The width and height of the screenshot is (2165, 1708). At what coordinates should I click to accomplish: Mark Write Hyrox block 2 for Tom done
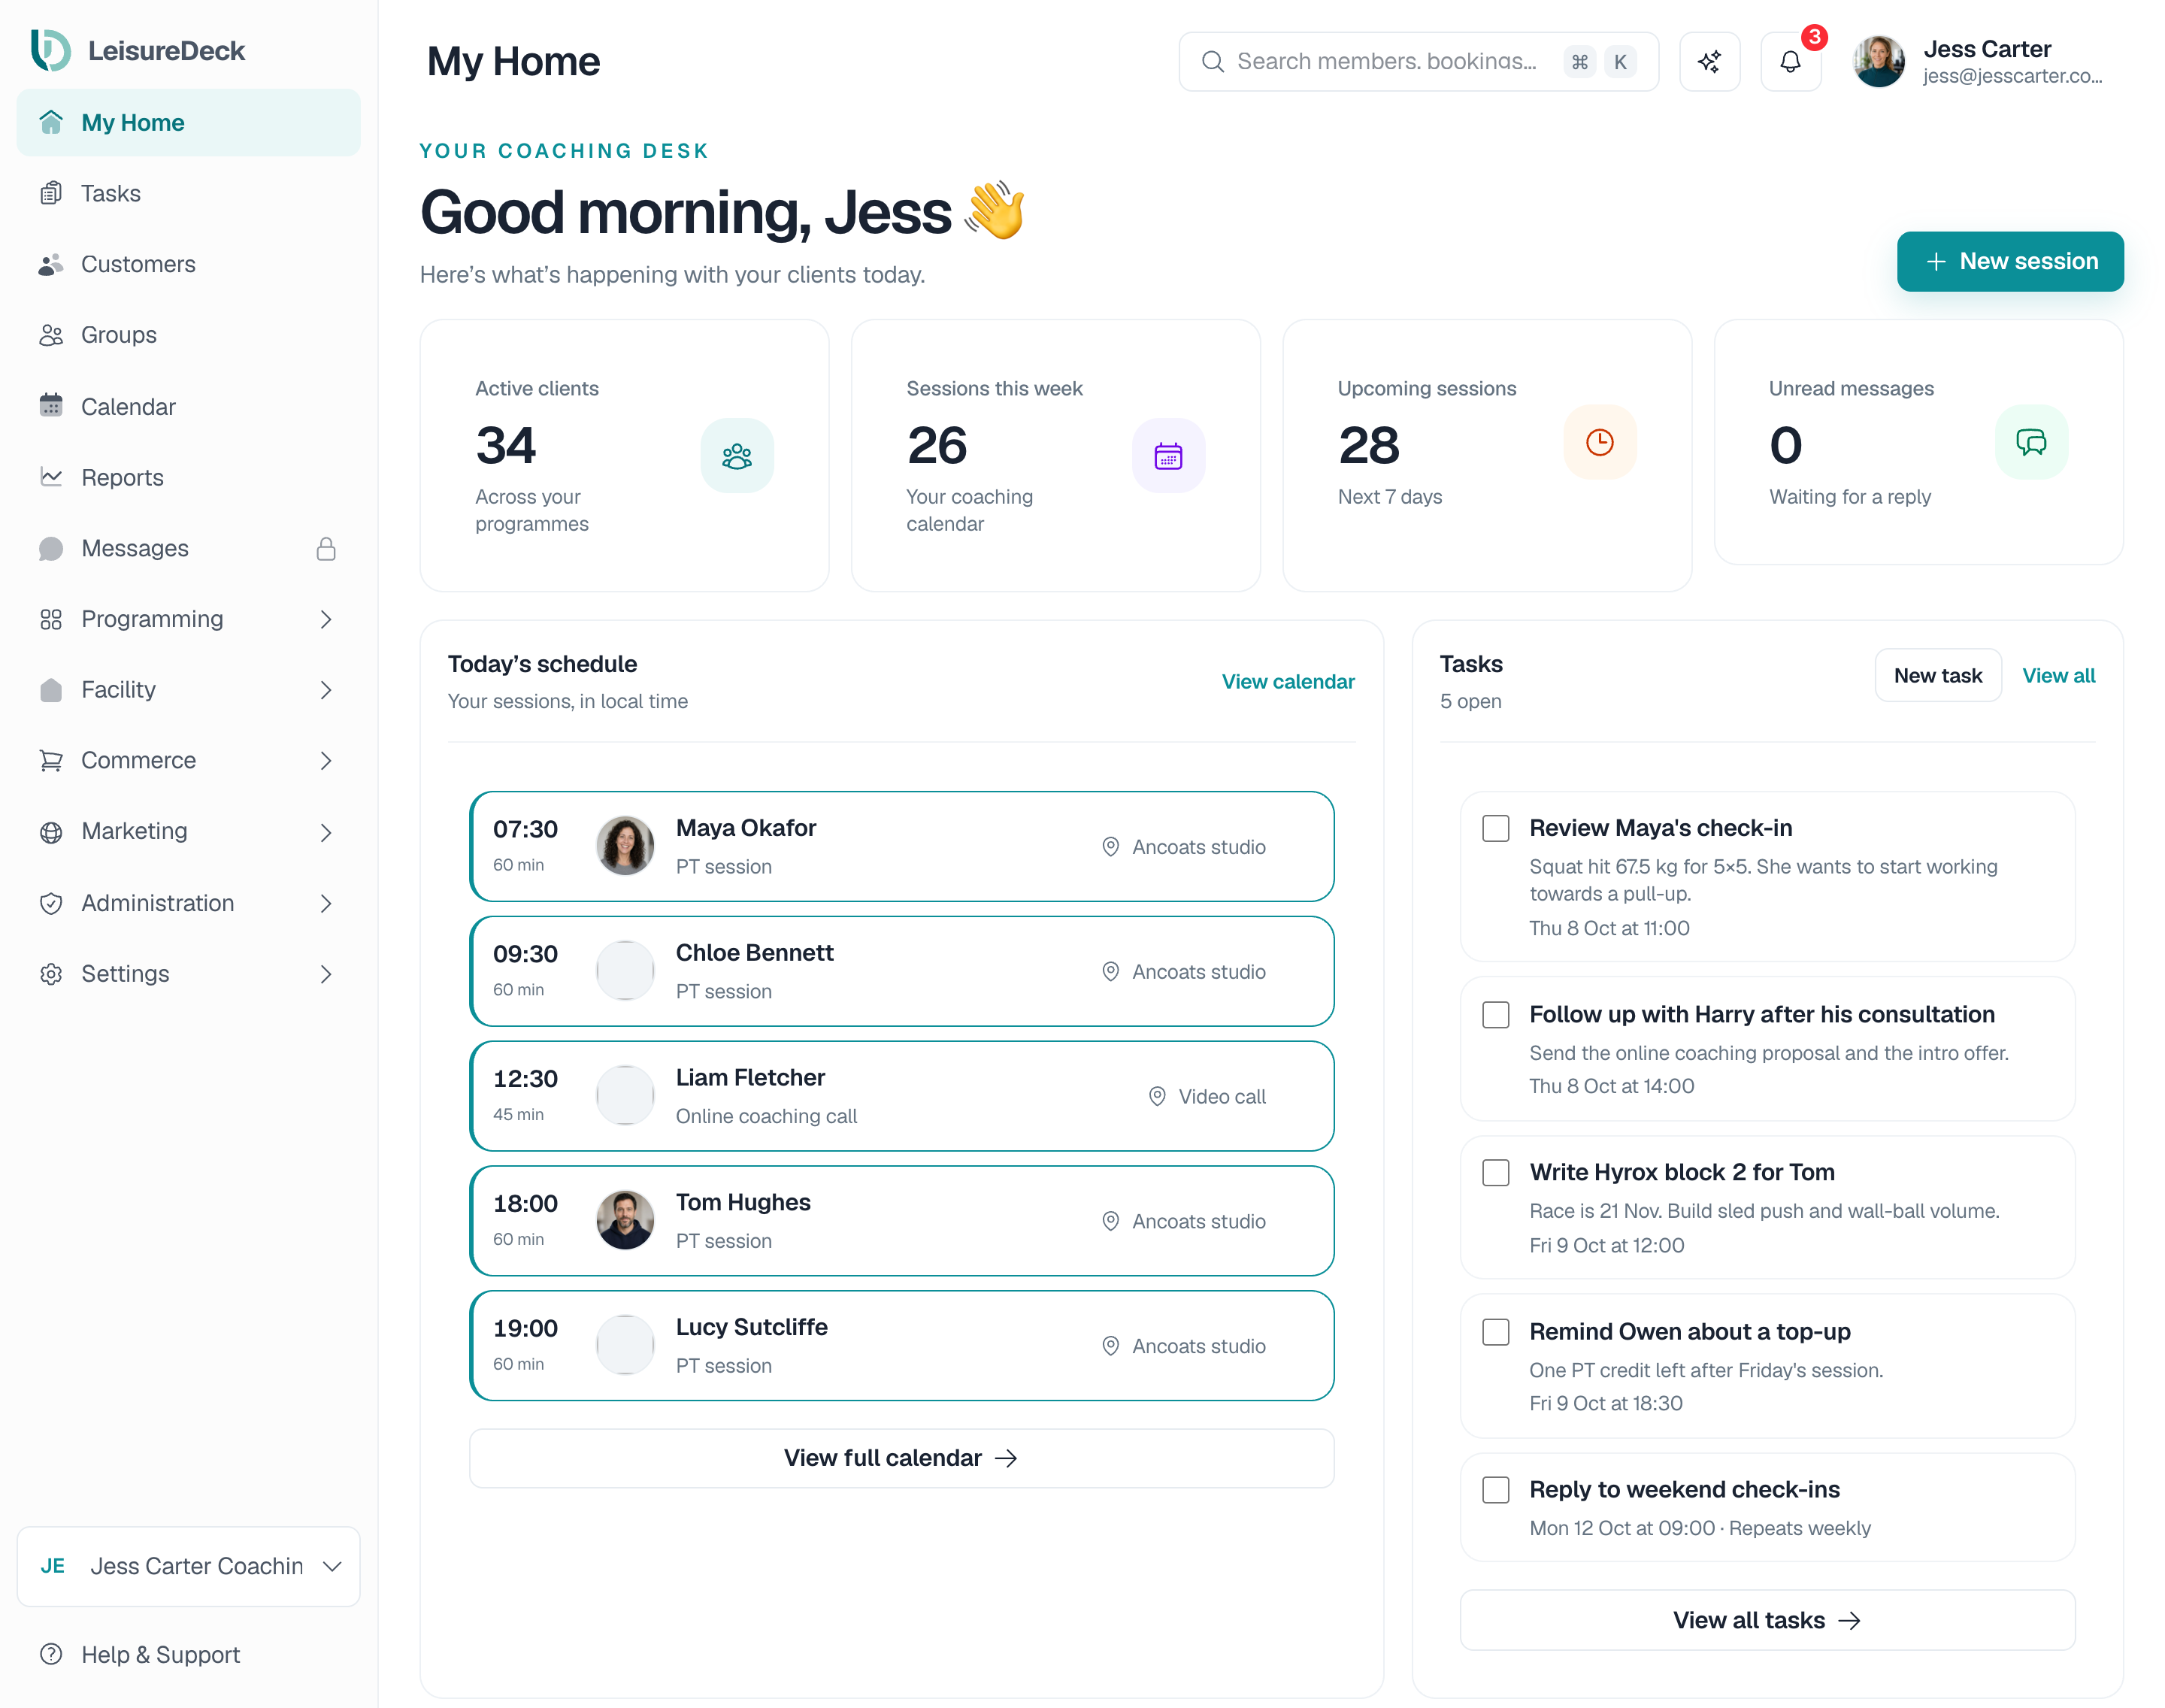click(x=1495, y=1172)
